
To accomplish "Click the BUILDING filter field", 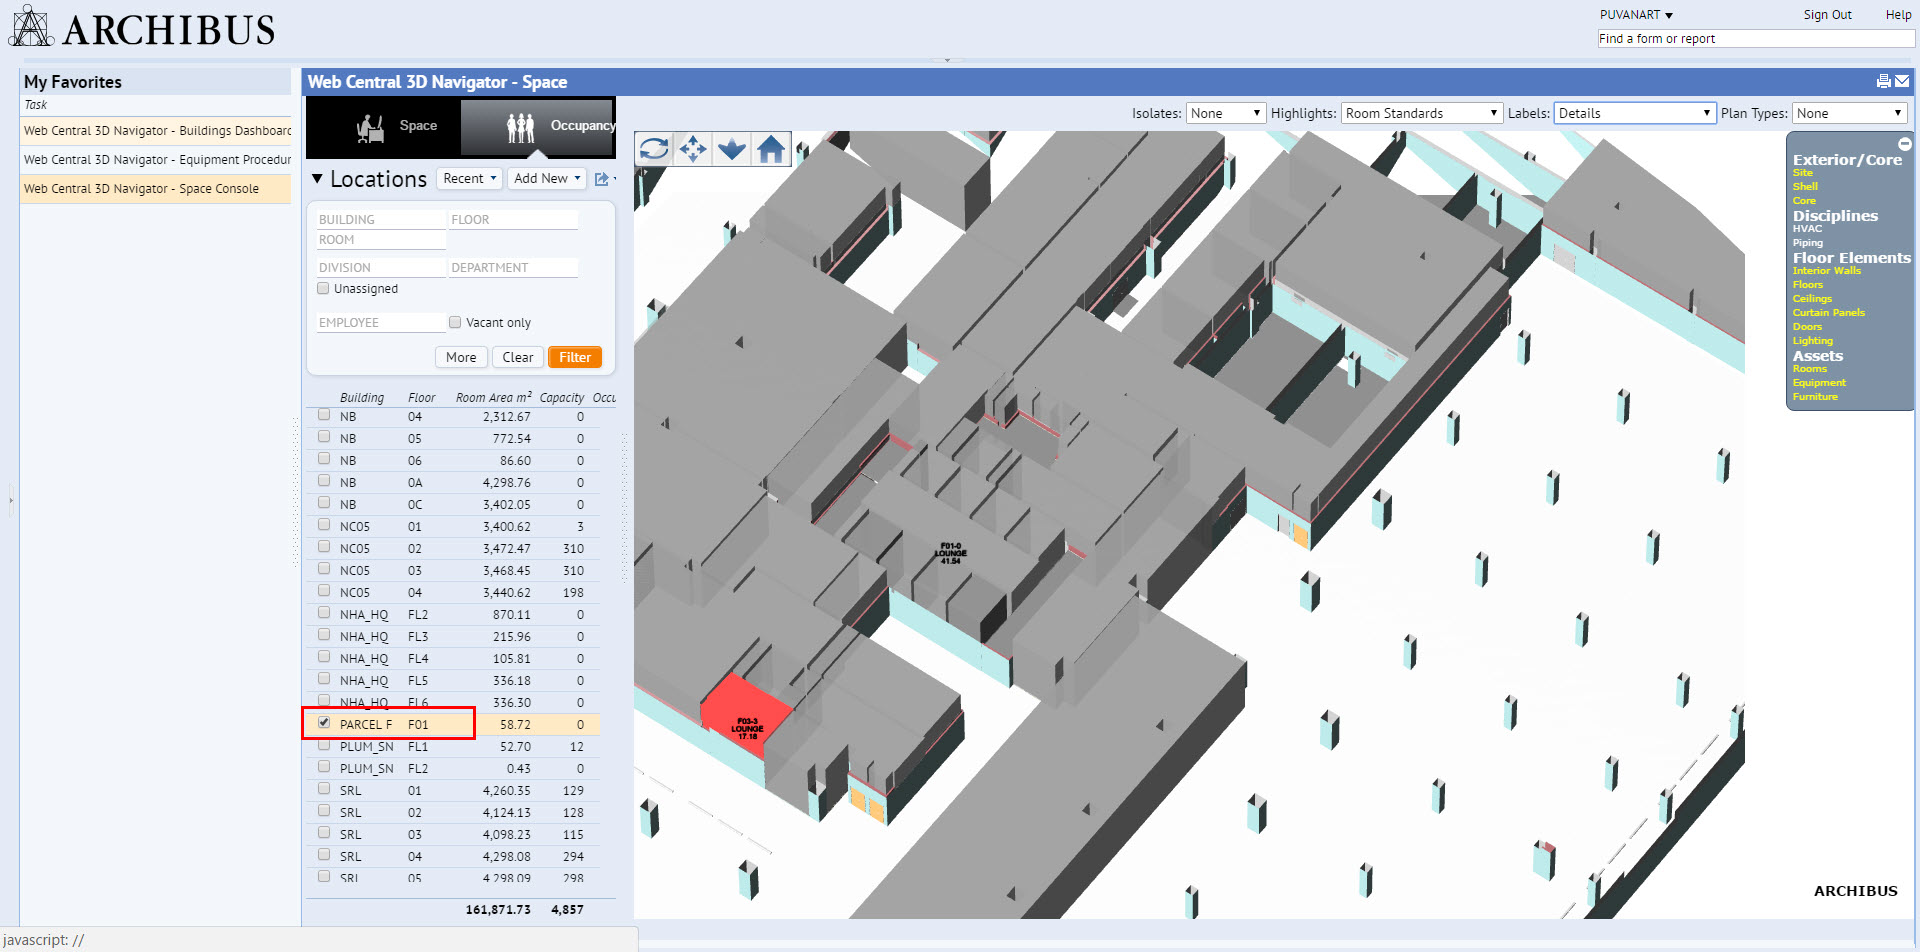I will pos(381,220).
